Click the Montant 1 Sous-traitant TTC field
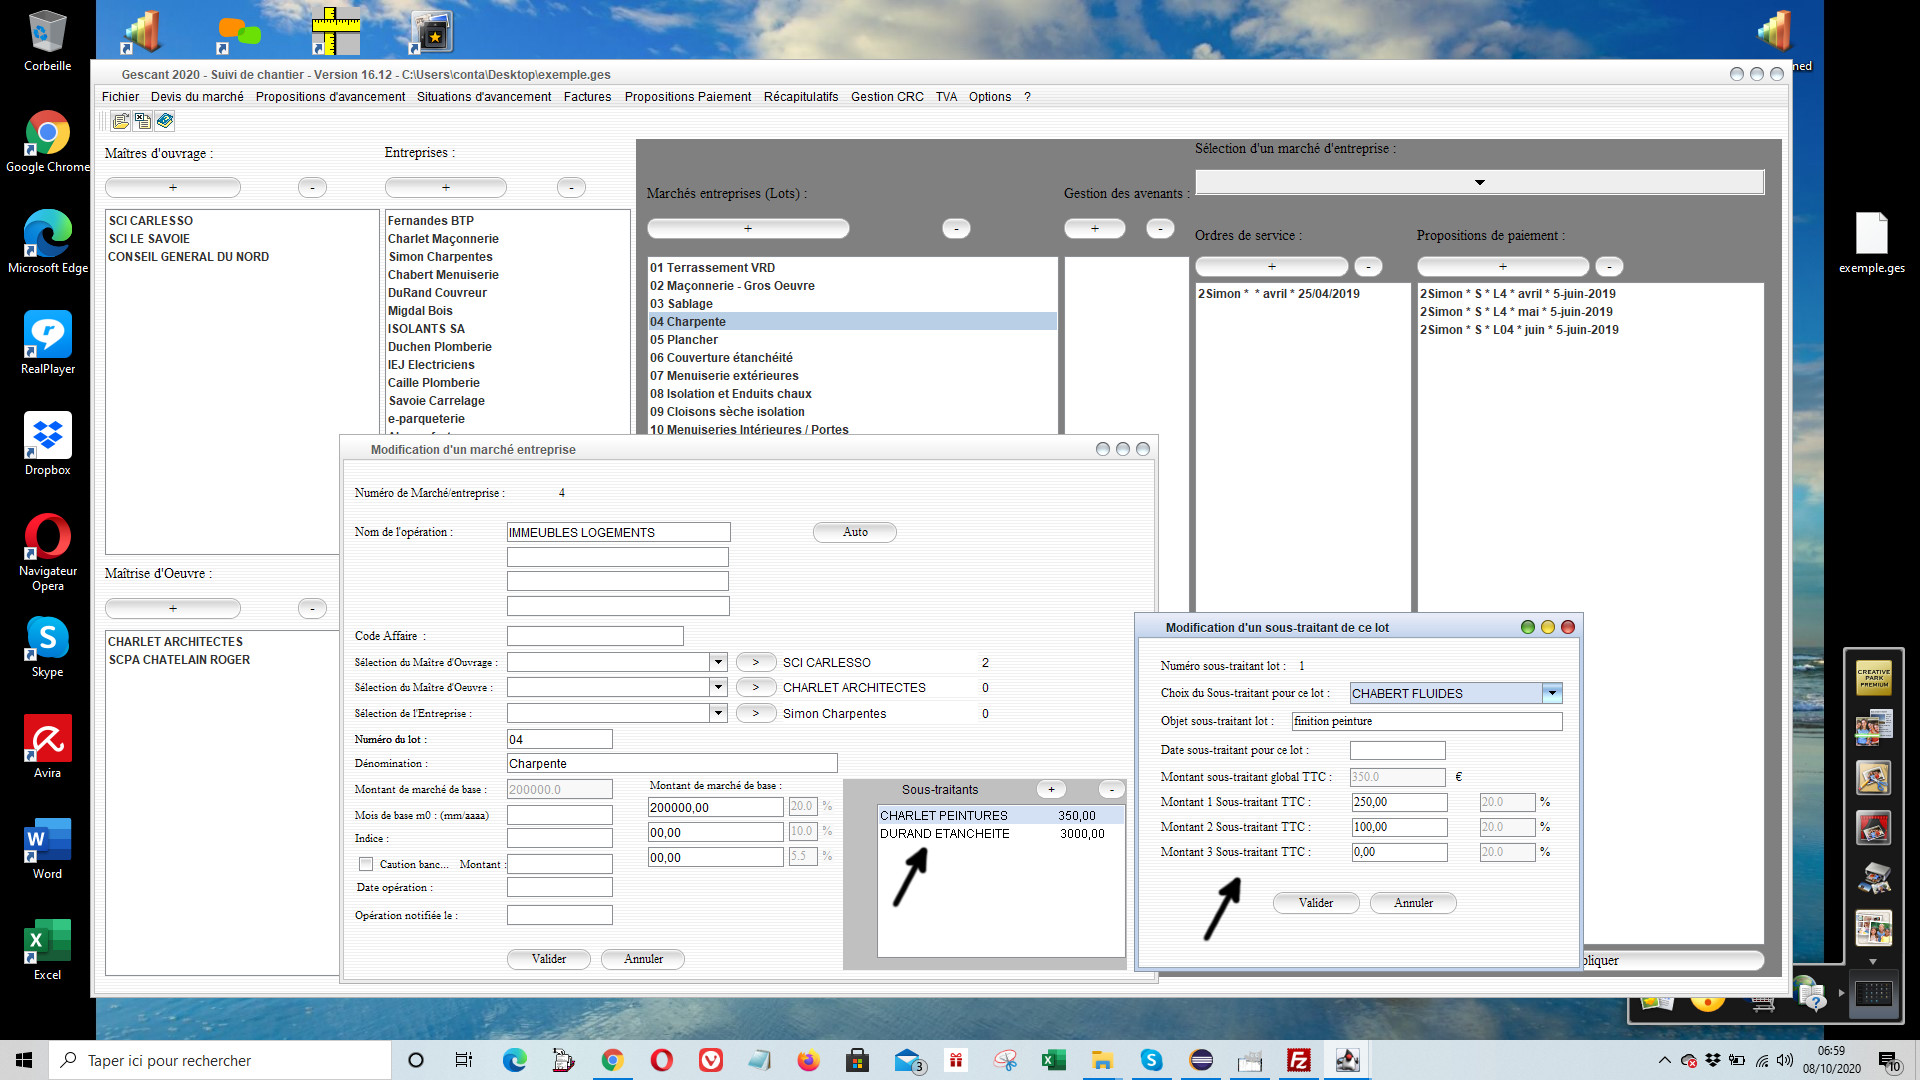This screenshot has width=1920, height=1080. (1399, 802)
